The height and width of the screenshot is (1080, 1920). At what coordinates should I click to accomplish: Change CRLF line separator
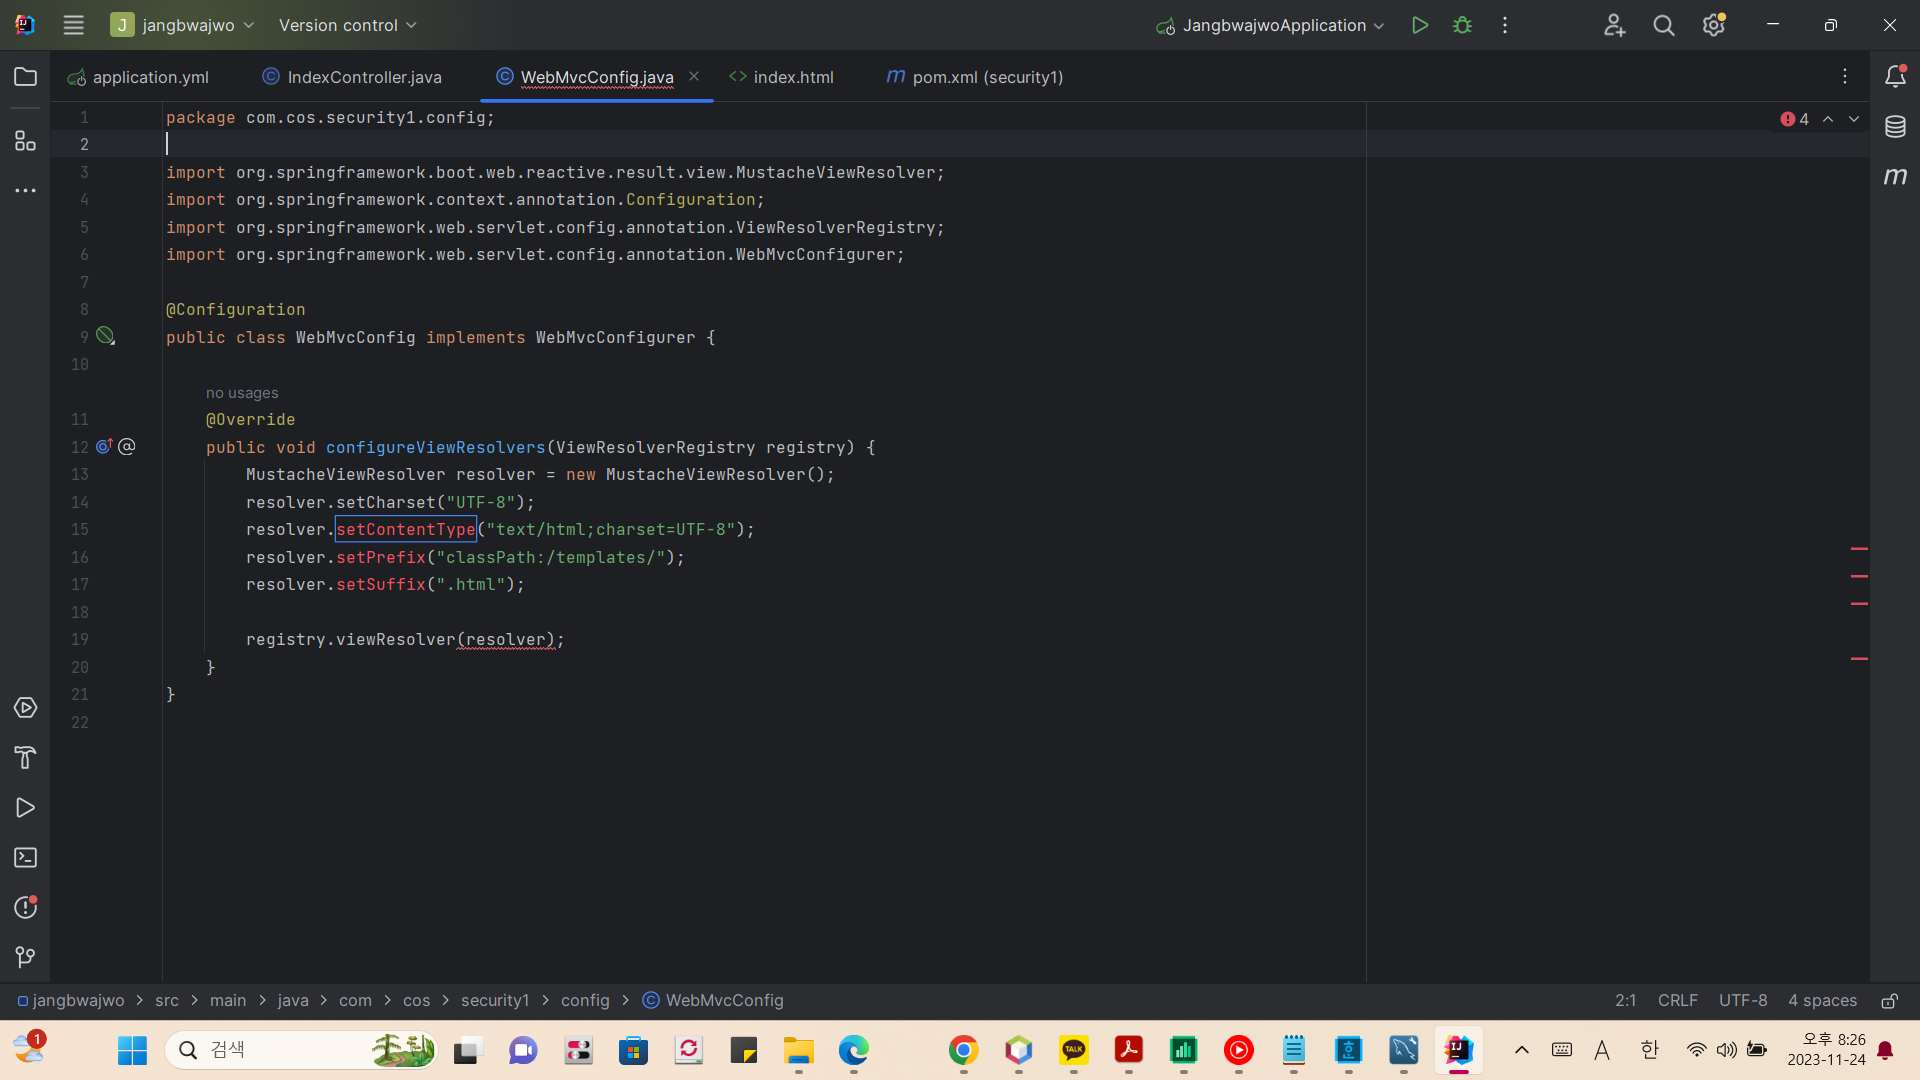coord(1677,1001)
